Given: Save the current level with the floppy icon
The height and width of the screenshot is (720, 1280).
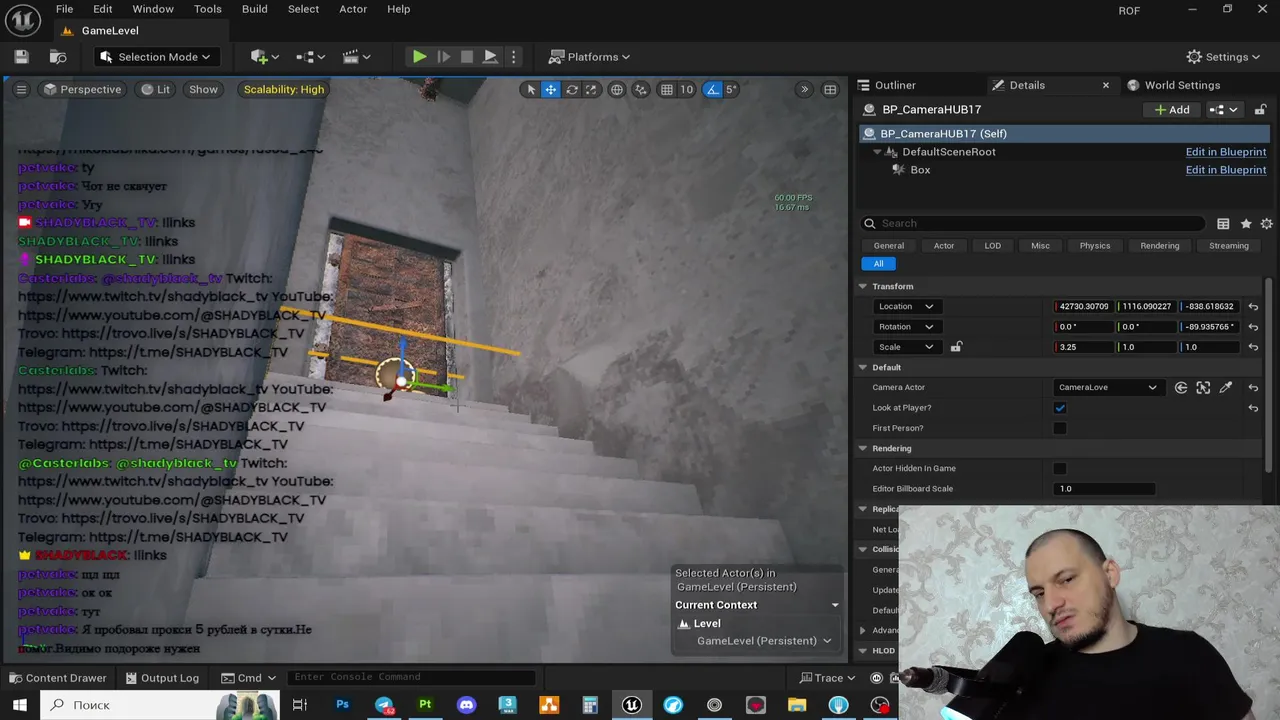Looking at the screenshot, I should (21, 57).
